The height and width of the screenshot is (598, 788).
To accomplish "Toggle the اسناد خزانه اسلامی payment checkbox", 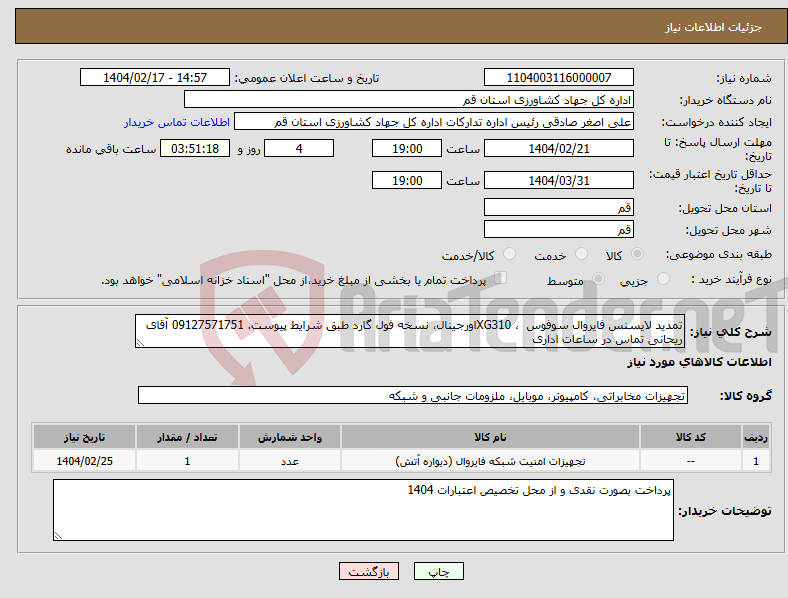I will [501, 278].
